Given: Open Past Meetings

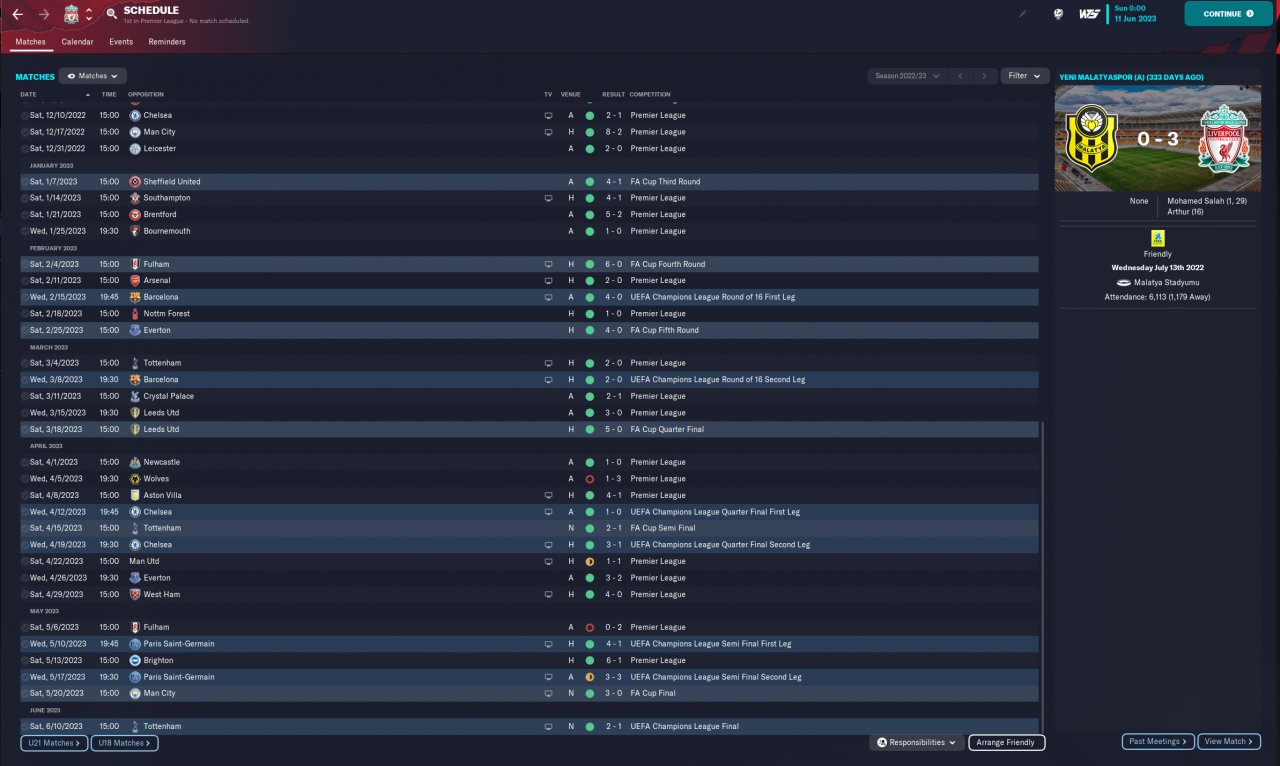Looking at the screenshot, I should pos(1158,742).
